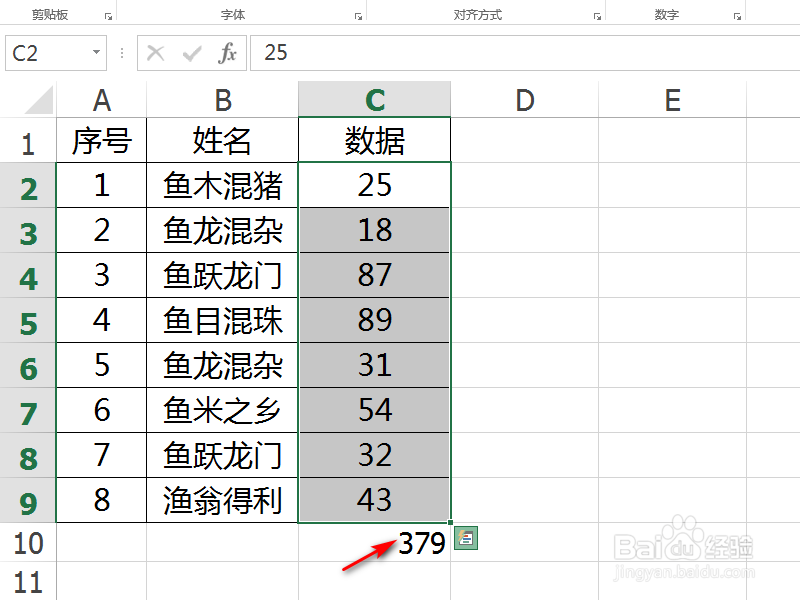Click the cell containing 渔翁得利
800x600 pixels.
click(222, 499)
